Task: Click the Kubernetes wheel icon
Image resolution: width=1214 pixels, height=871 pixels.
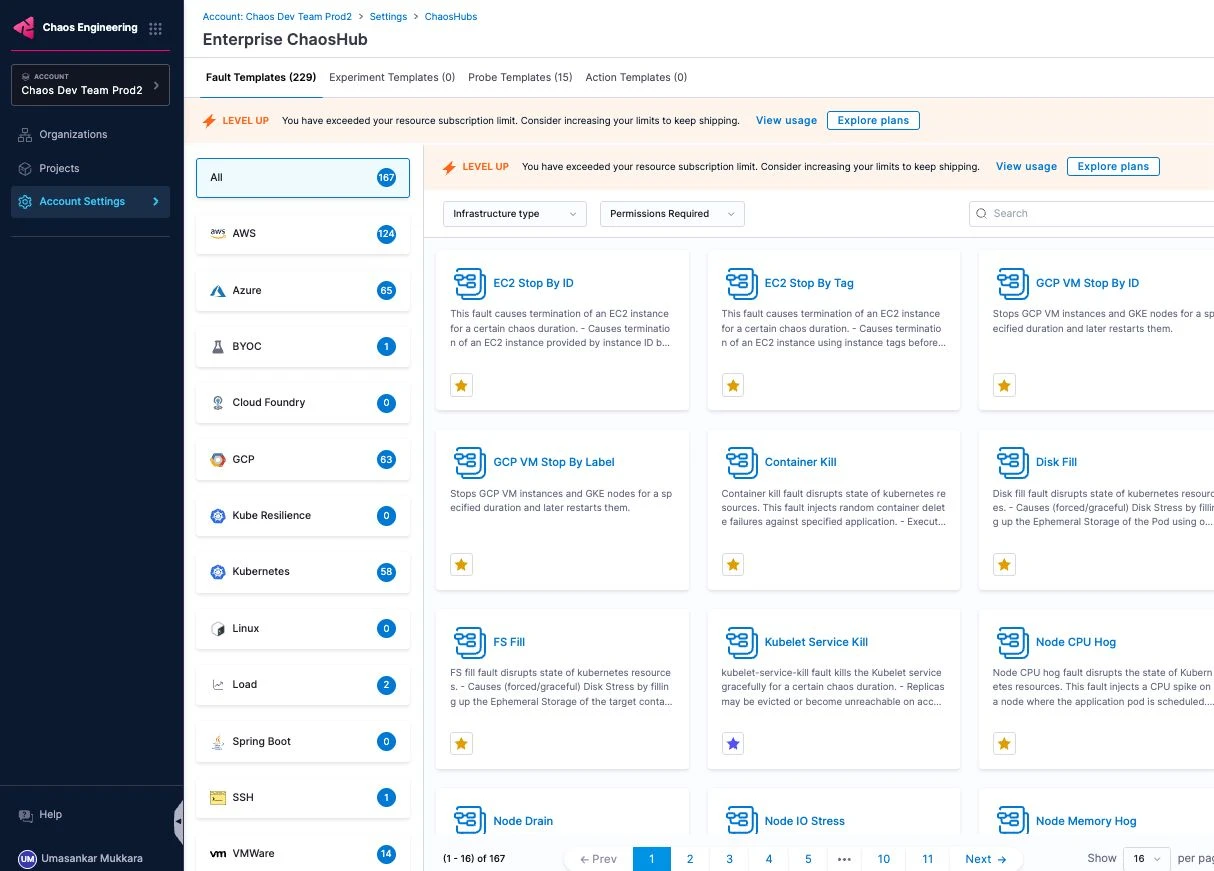Action: (x=218, y=572)
